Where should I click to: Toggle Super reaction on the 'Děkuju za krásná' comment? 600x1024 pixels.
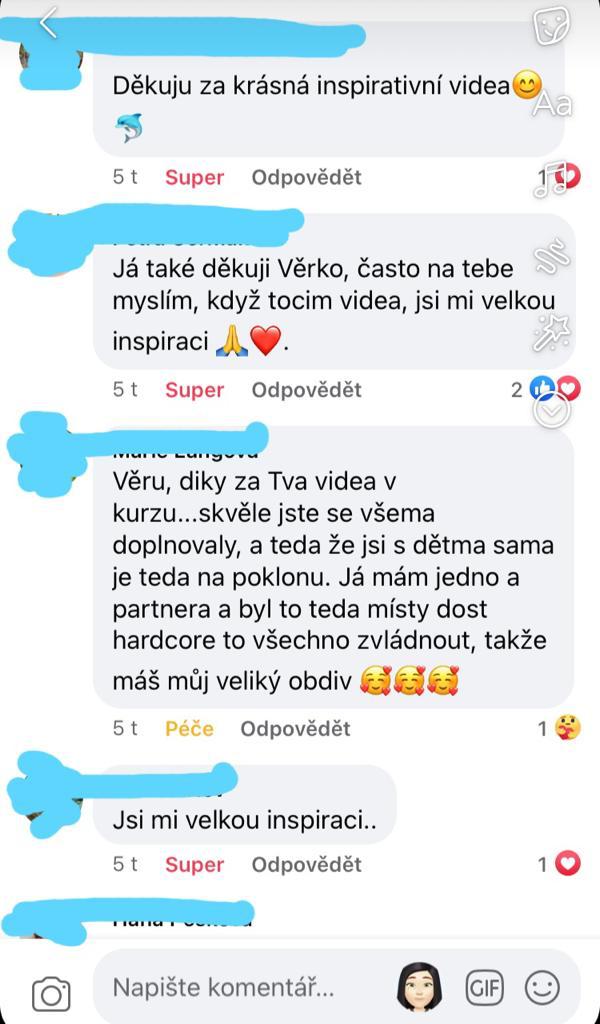195,178
